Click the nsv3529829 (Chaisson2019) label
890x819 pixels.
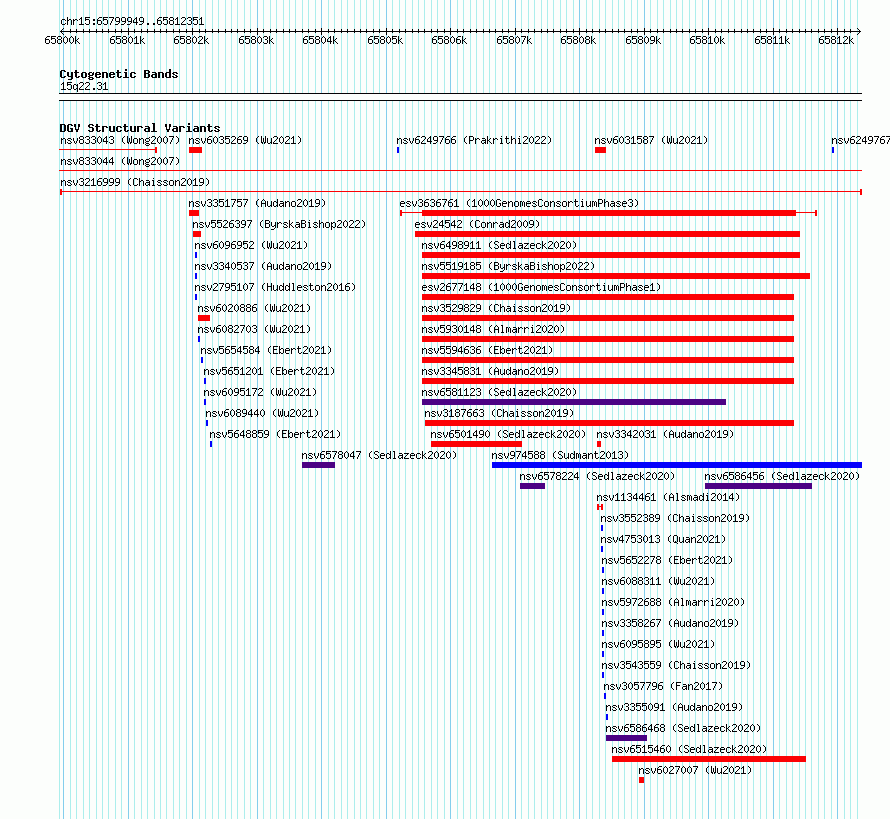pos(496,308)
